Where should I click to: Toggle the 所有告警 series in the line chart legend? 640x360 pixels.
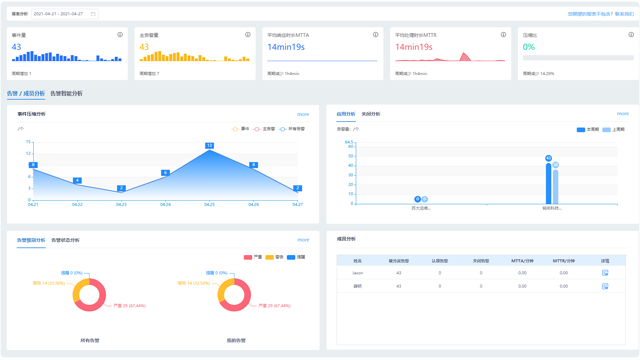(292, 129)
